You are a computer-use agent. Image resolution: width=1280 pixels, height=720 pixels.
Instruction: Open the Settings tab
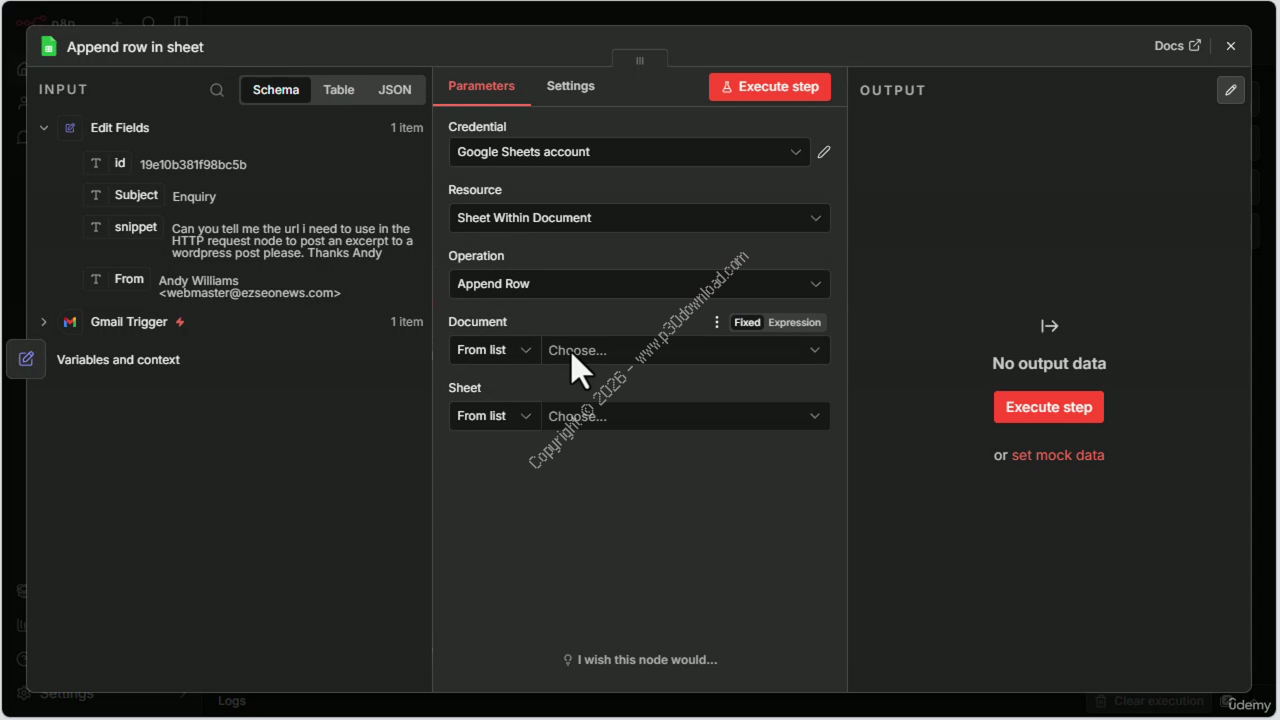coord(571,86)
